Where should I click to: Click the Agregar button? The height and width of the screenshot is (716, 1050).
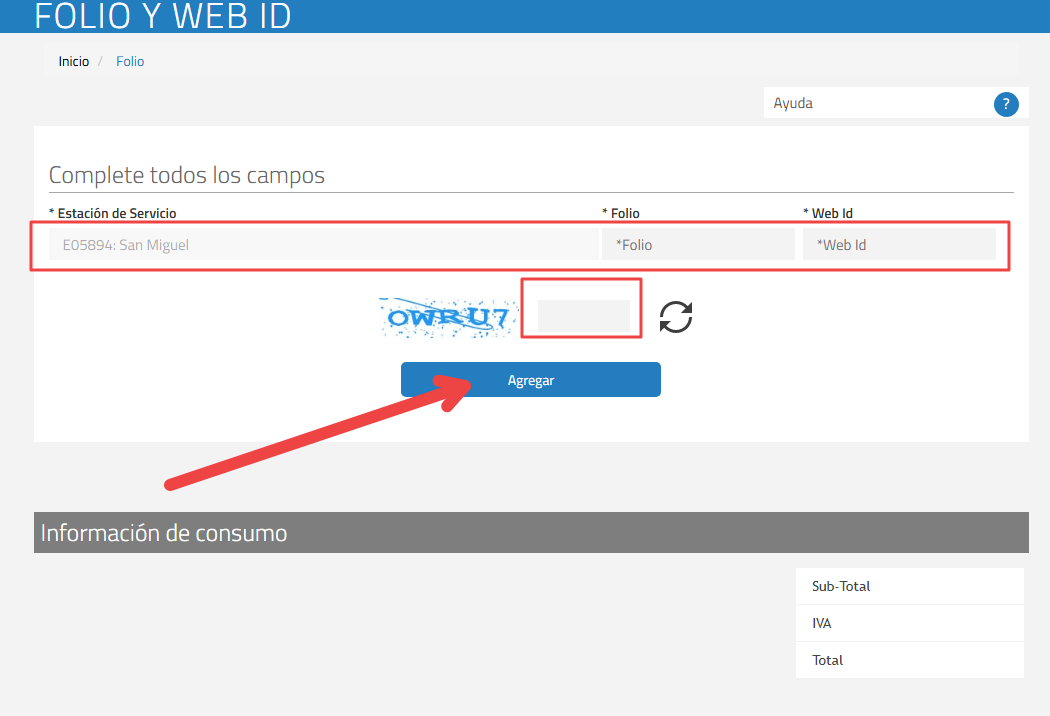click(x=530, y=380)
